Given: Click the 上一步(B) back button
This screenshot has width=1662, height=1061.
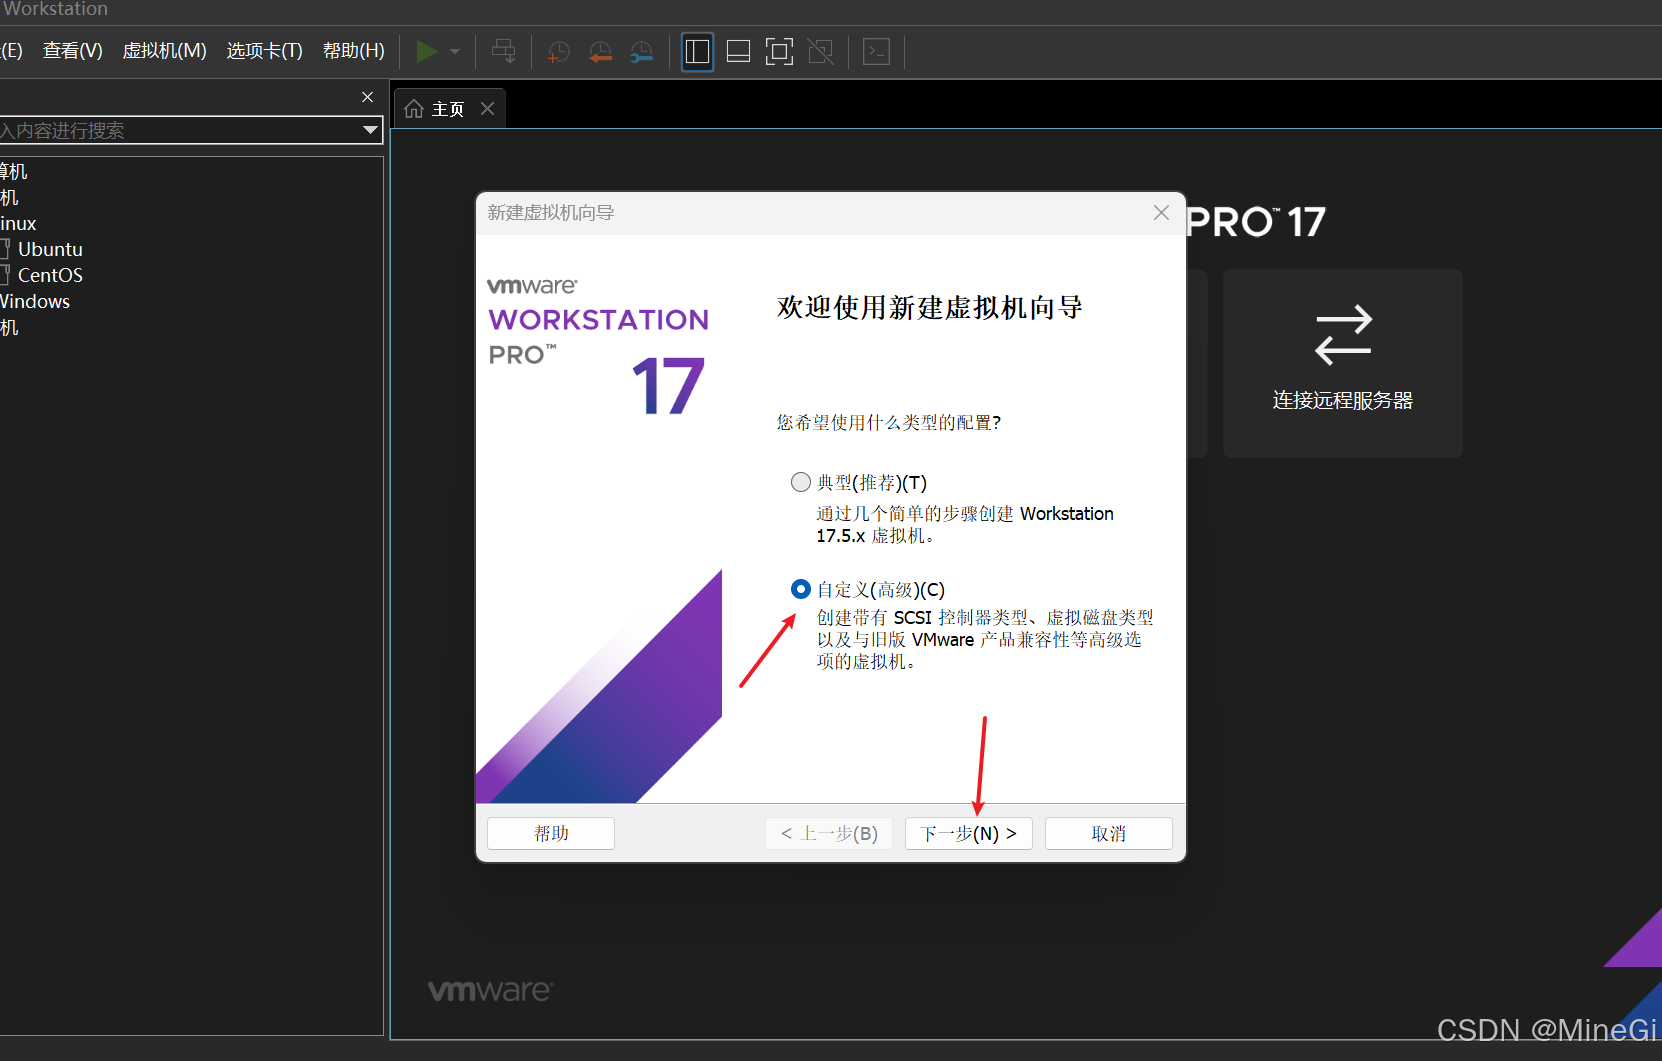Looking at the screenshot, I should (x=829, y=834).
